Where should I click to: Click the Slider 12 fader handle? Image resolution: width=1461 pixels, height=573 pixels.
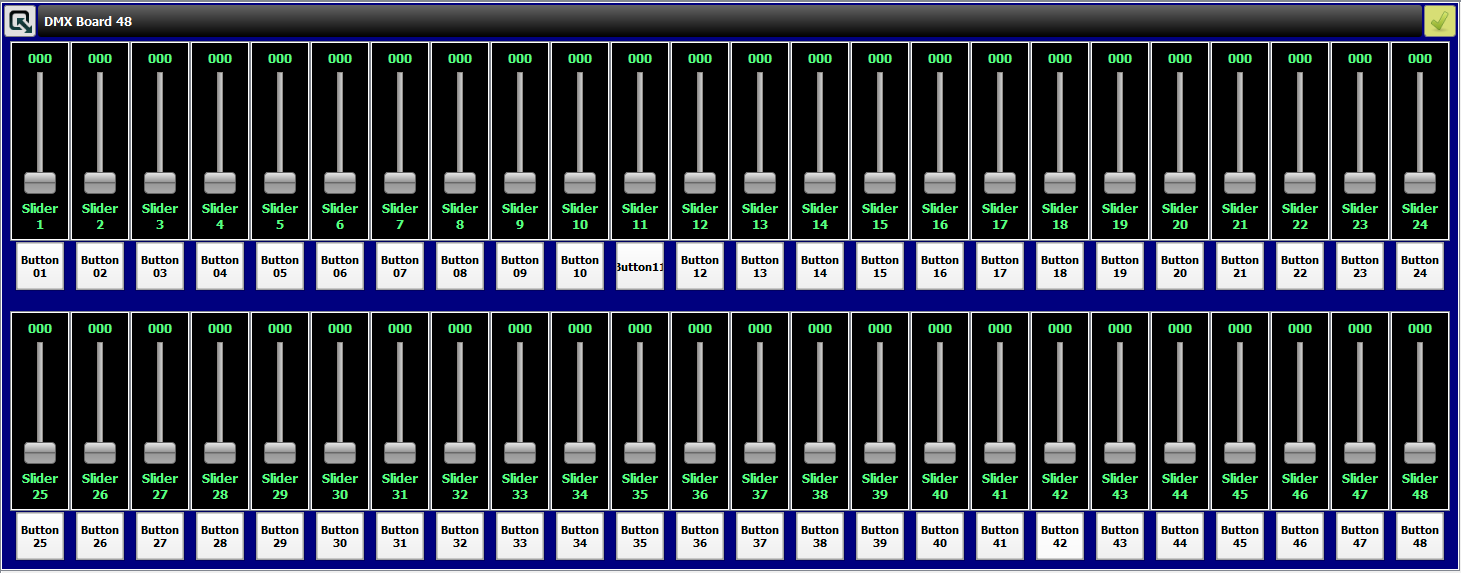pyautogui.click(x=700, y=183)
